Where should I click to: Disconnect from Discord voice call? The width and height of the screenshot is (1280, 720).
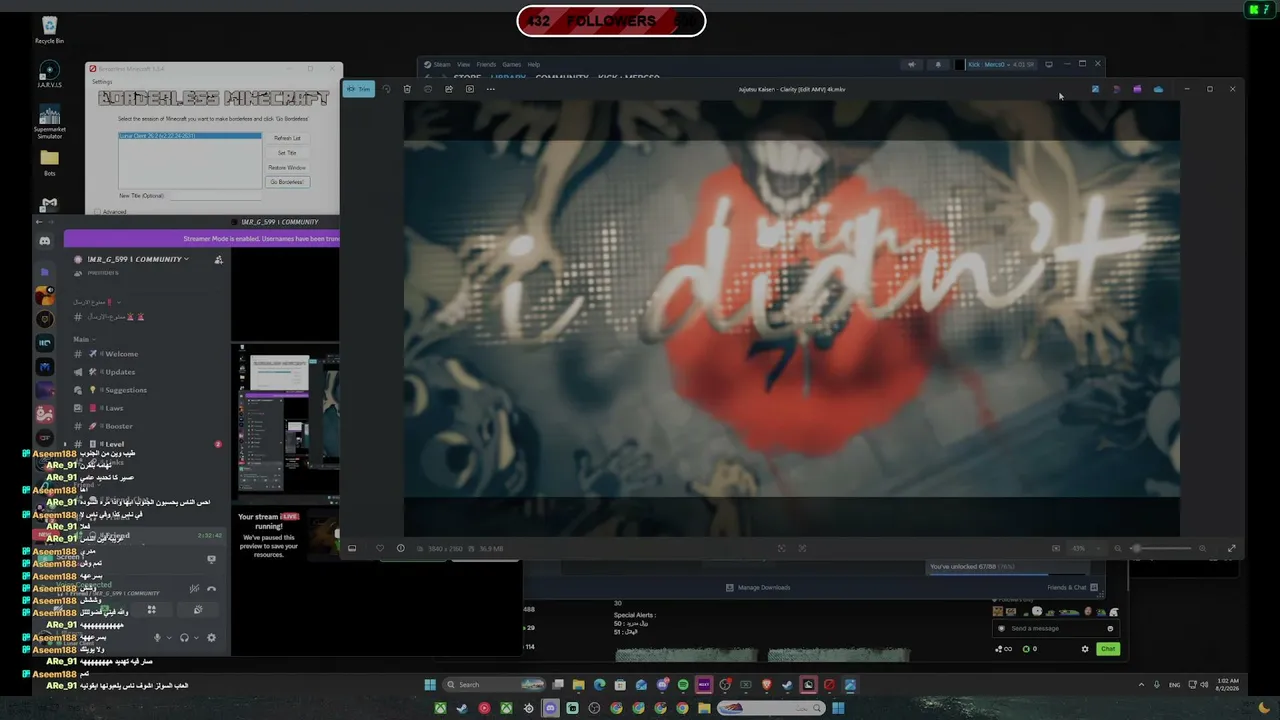coord(211,589)
